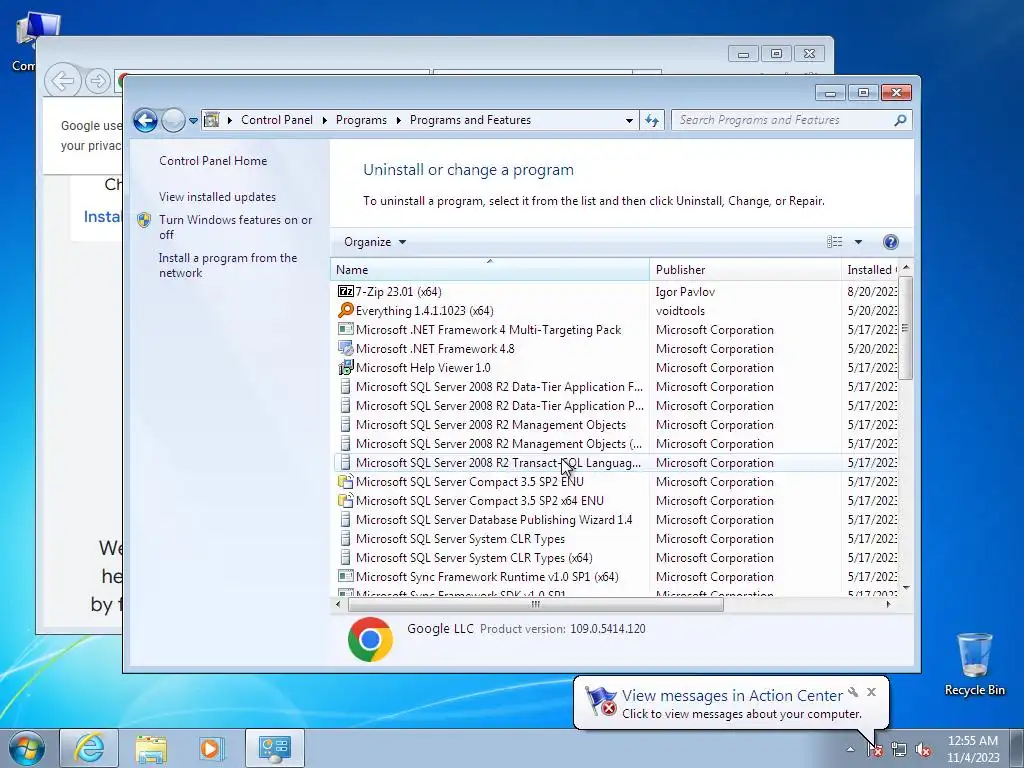The height and width of the screenshot is (768, 1024).
Task: Click the SQL Server Compact 3.5 SP2 x64 ENU icon
Action: [345, 500]
